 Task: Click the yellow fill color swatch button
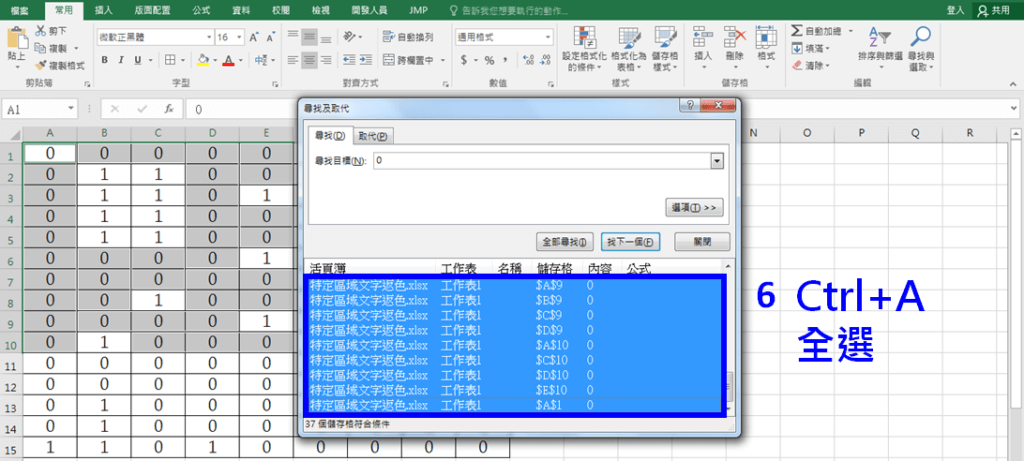(x=202, y=60)
